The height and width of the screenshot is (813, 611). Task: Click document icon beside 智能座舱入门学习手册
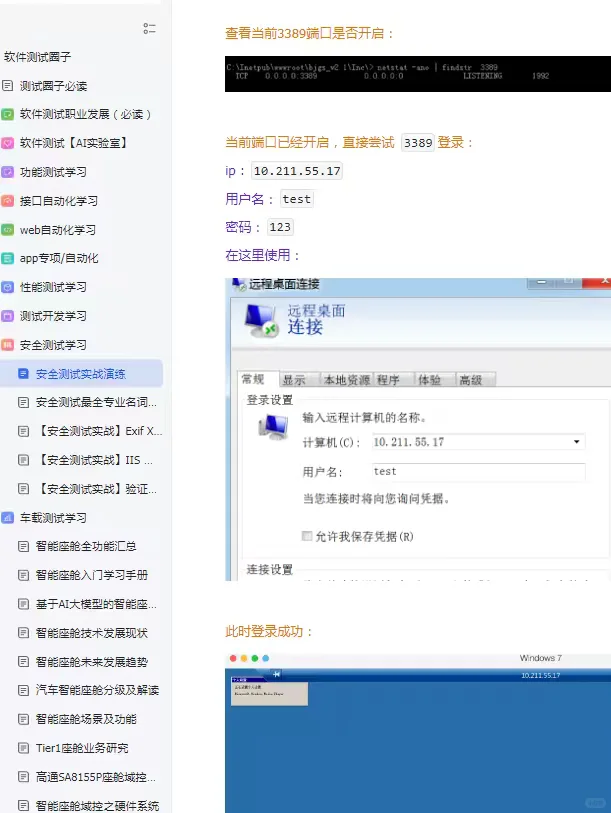click(x=23, y=575)
